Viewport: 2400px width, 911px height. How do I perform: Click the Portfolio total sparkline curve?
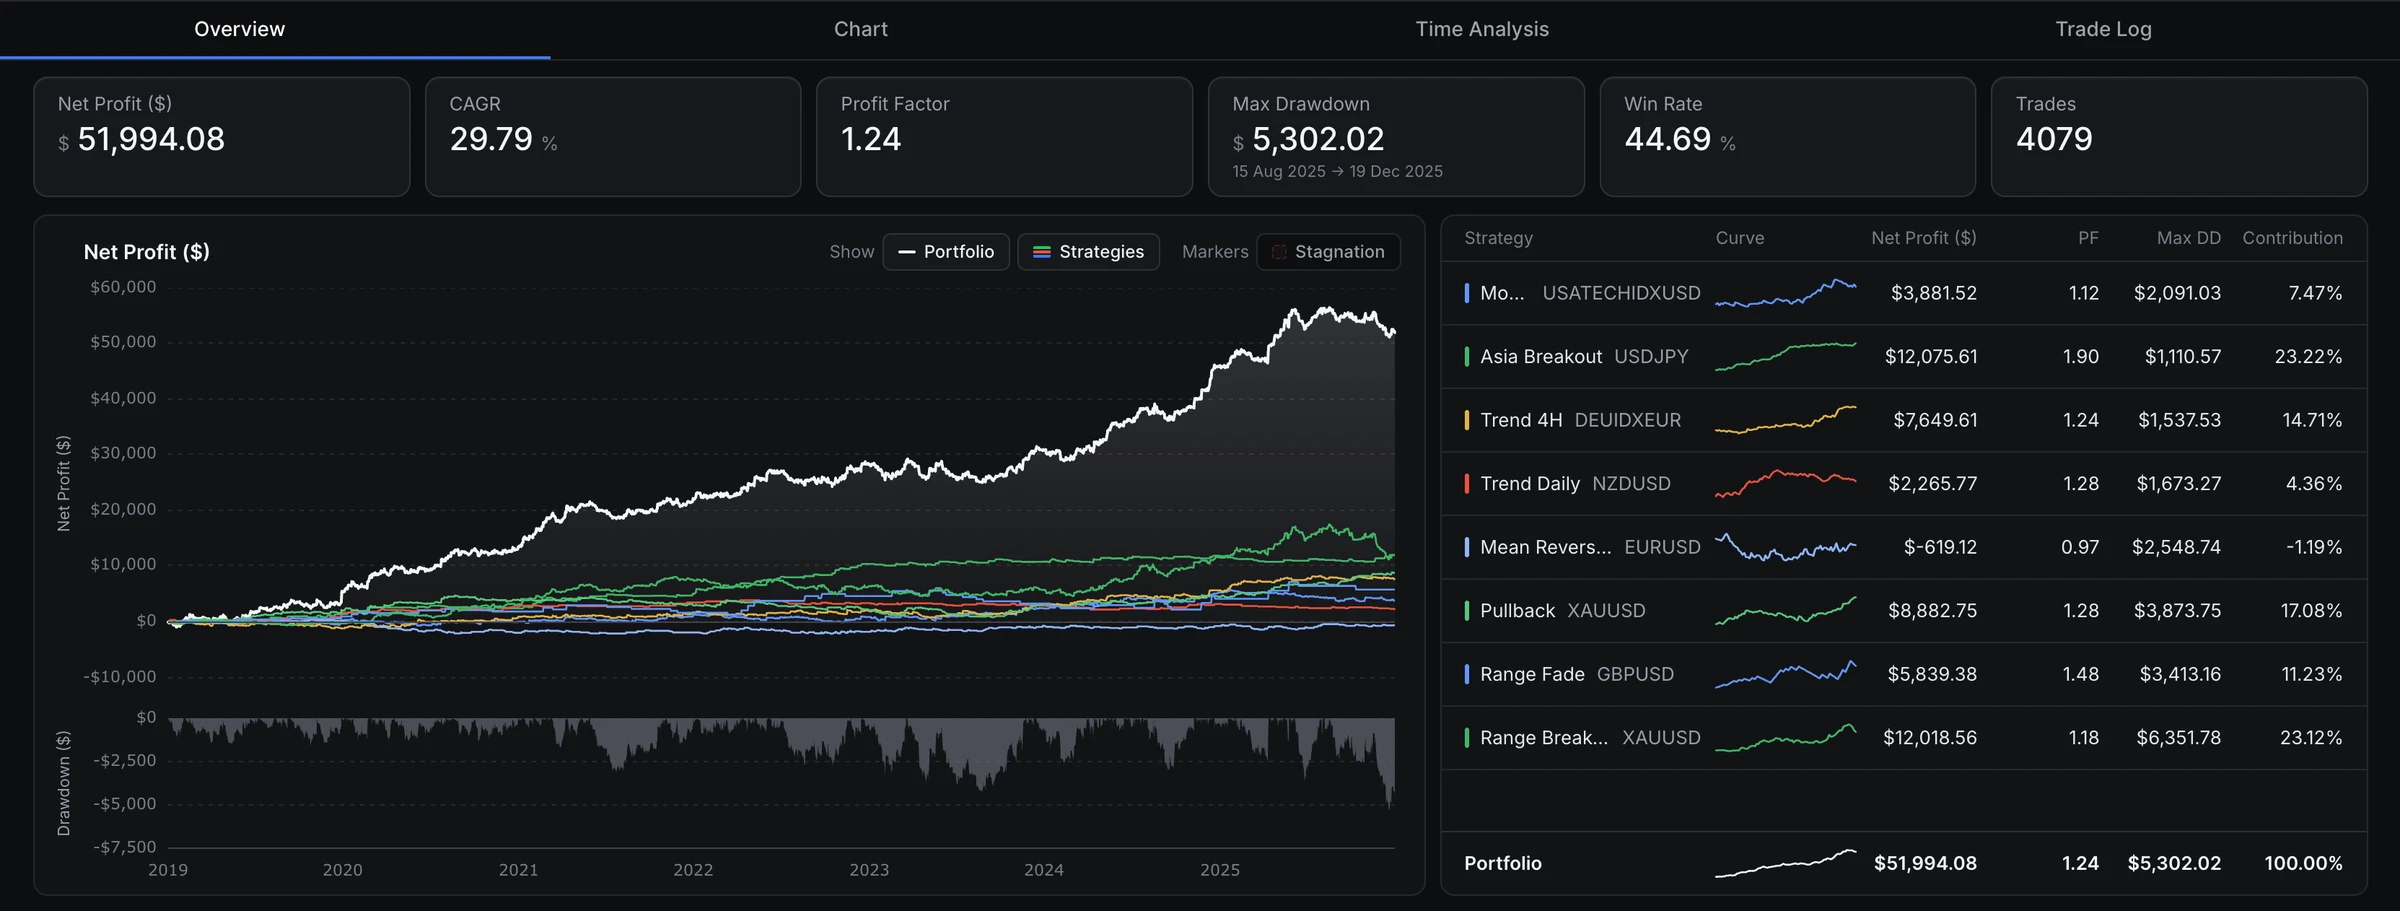pos(1785,863)
